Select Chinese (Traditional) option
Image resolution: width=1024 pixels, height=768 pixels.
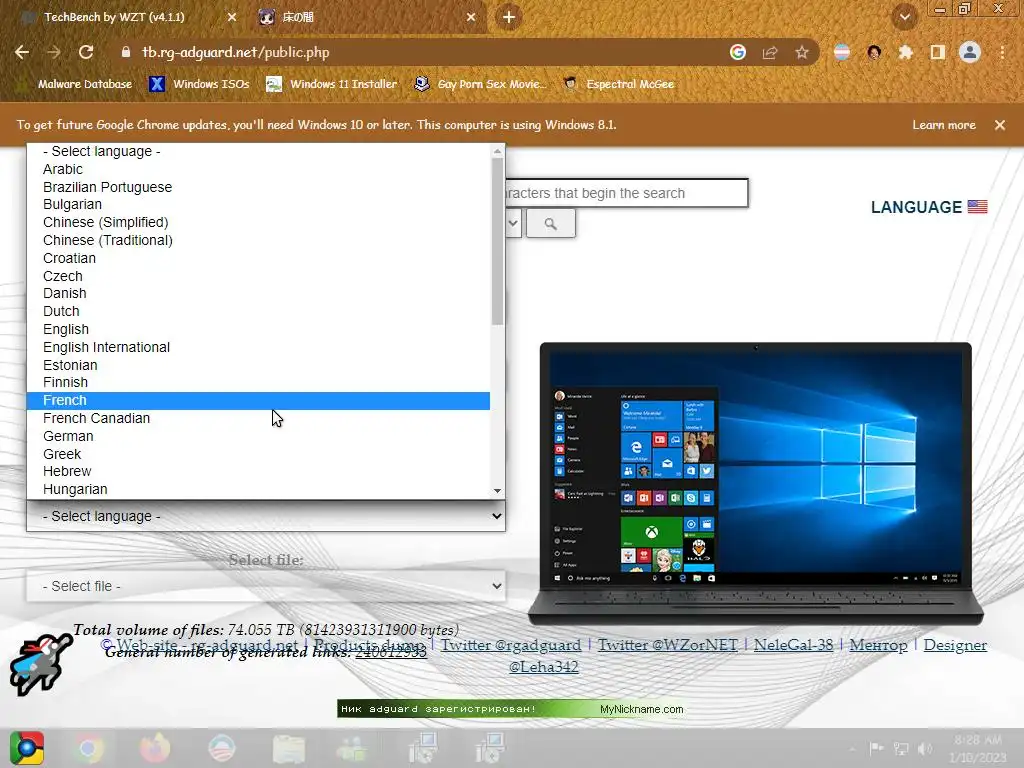click(258, 240)
